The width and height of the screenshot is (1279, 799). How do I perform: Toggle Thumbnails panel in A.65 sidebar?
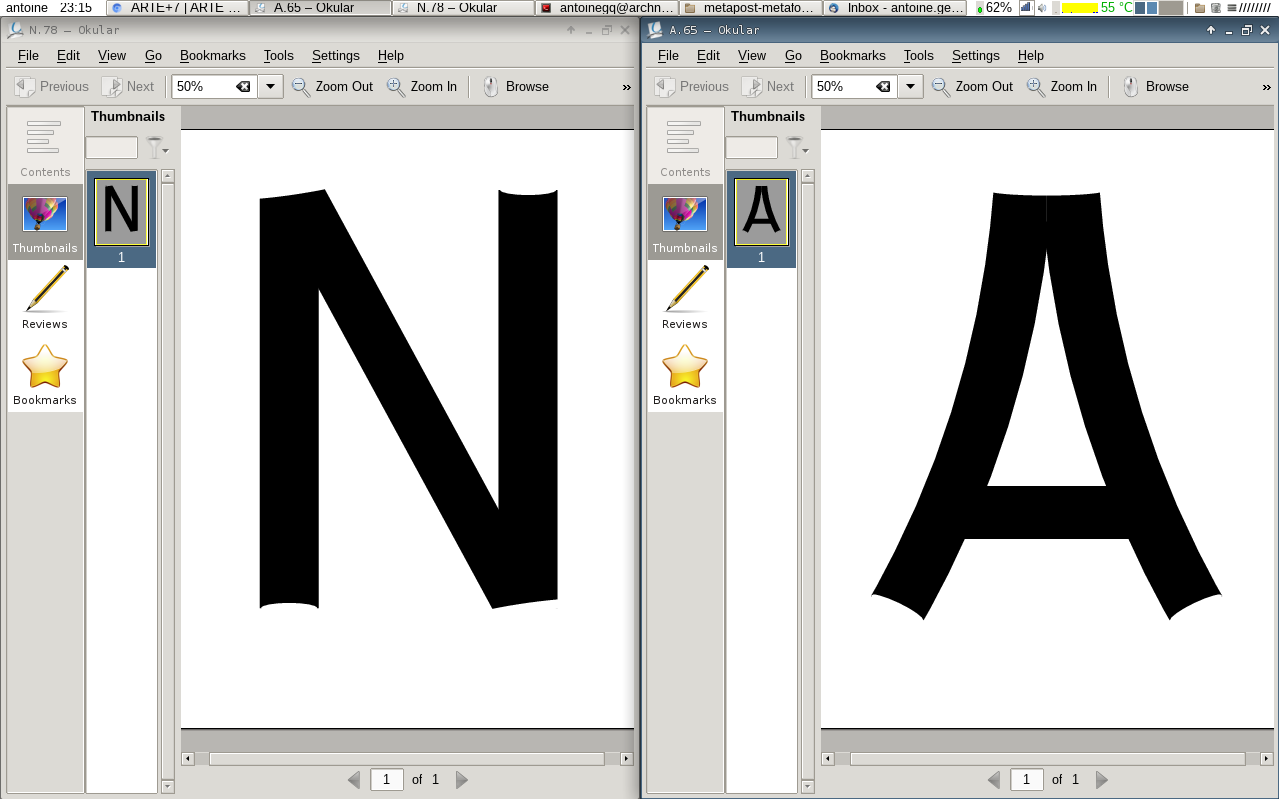[x=685, y=222]
